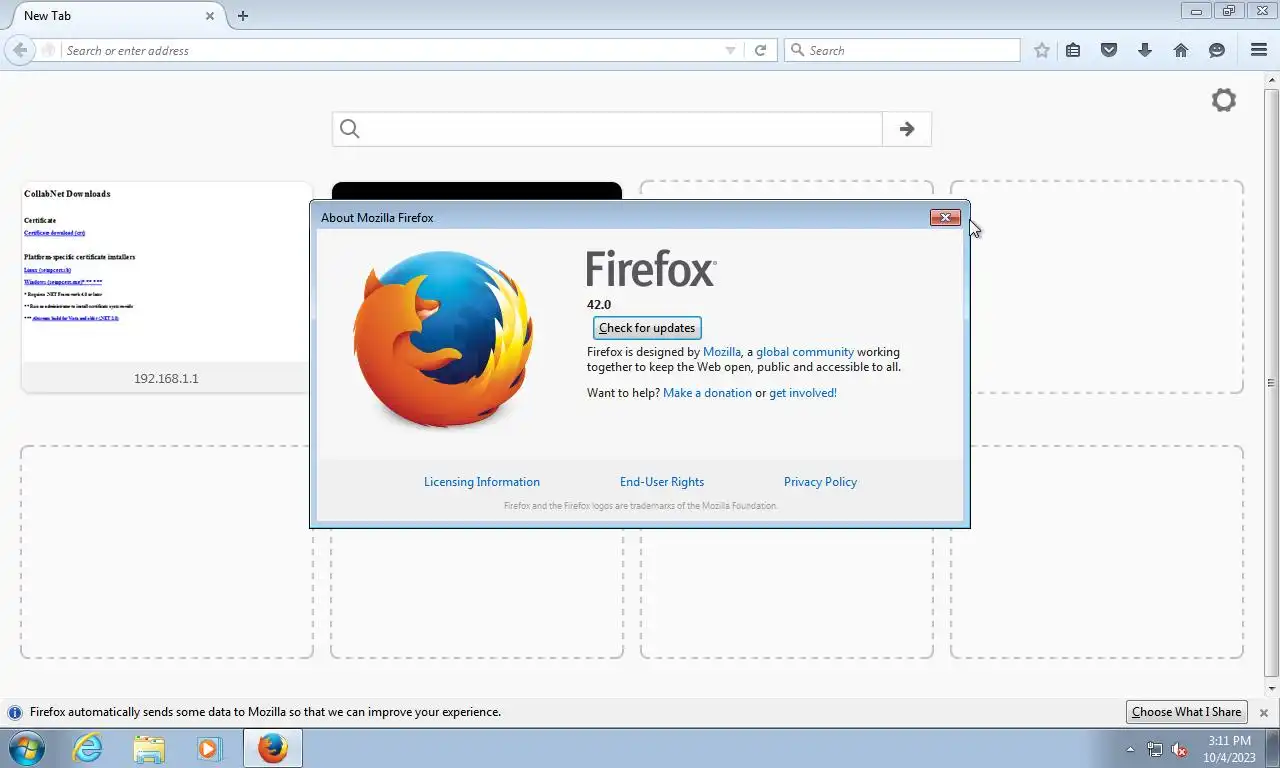Open New Tab page gear settings

click(x=1224, y=100)
